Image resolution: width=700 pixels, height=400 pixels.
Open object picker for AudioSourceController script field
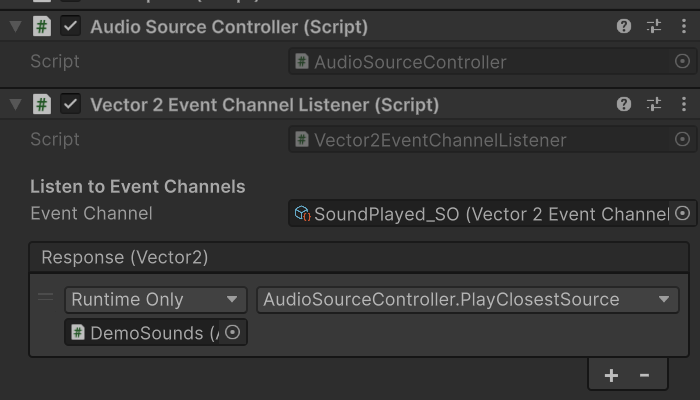tap(683, 62)
